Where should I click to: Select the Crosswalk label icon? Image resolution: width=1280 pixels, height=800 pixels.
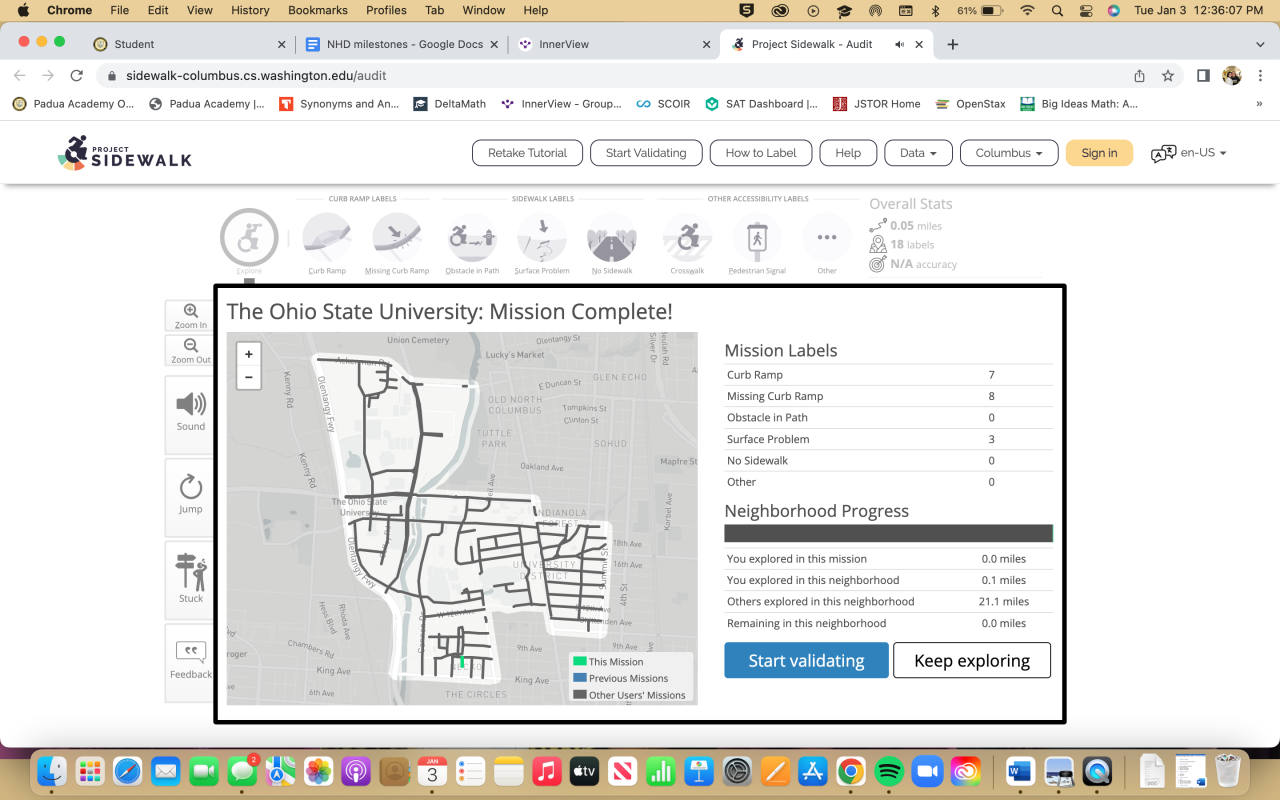[x=687, y=238]
